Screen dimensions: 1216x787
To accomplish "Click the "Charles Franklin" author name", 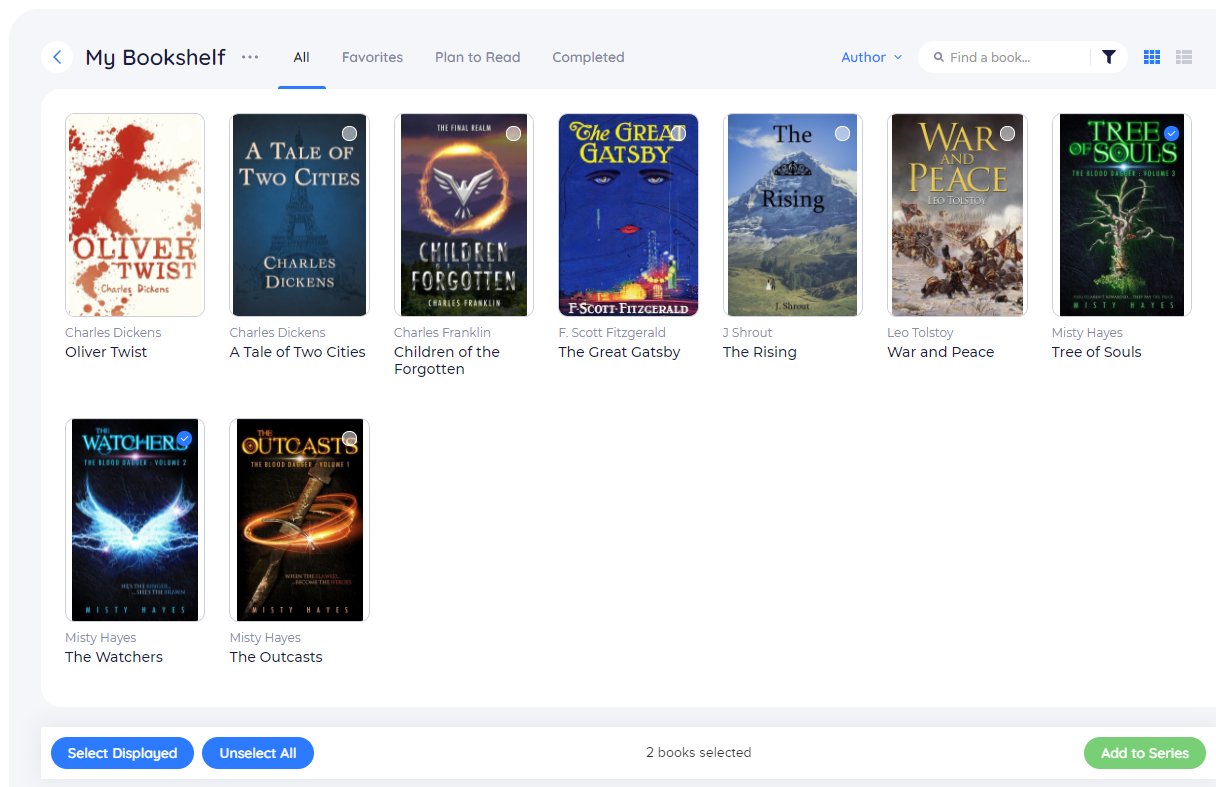I will click(442, 332).
